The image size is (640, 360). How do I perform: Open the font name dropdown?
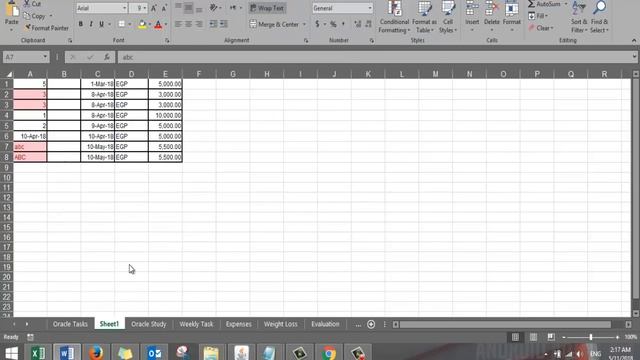[x=124, y=8]
